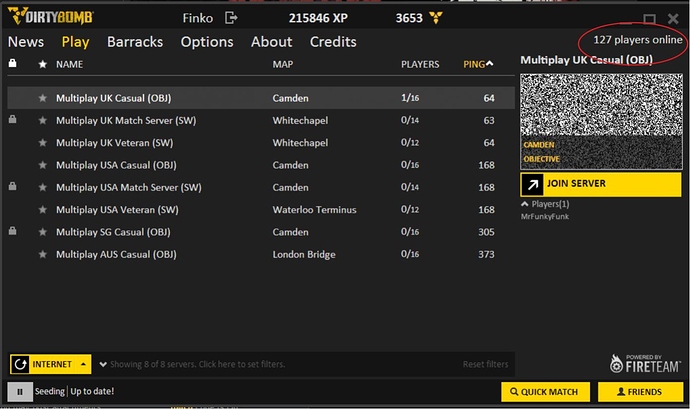Viewport: 690px width, 409px height.
Task: Click the gold credits currency icon
Action: click(435, 17)
